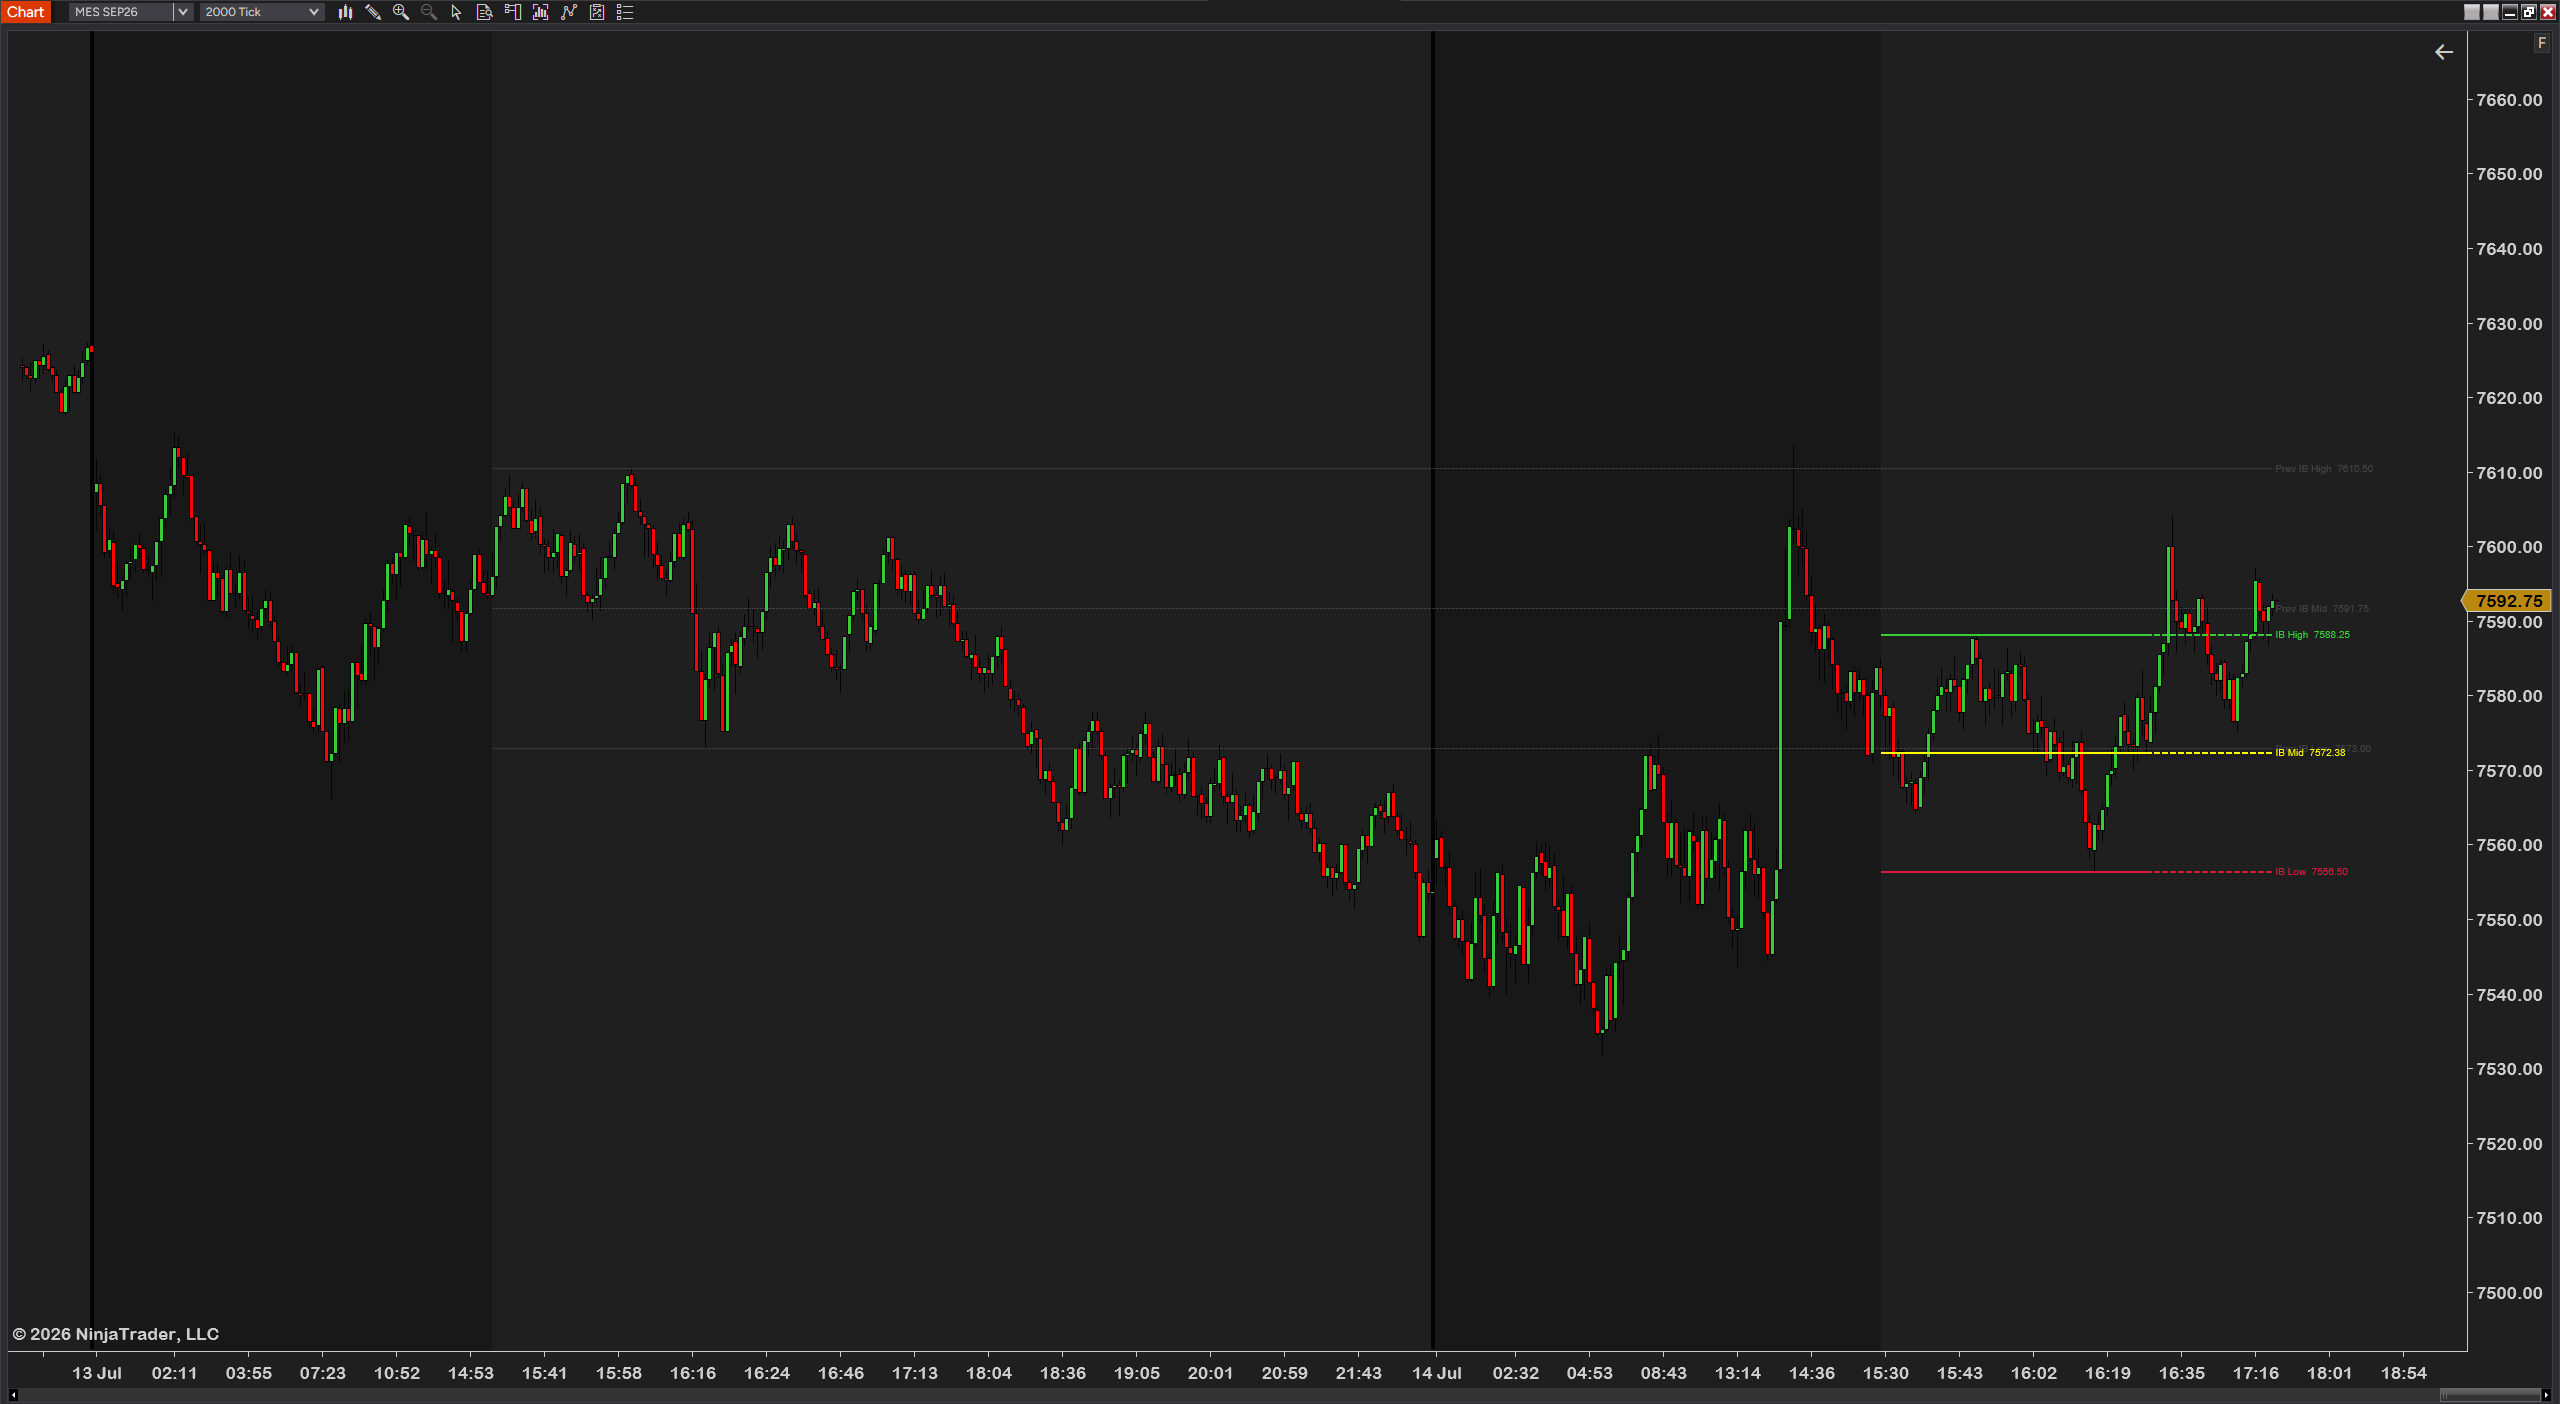Click the horizontal scrollbar left arrow
Viewport: 2560px width, 1404px height.
[x=13, y=1395]
